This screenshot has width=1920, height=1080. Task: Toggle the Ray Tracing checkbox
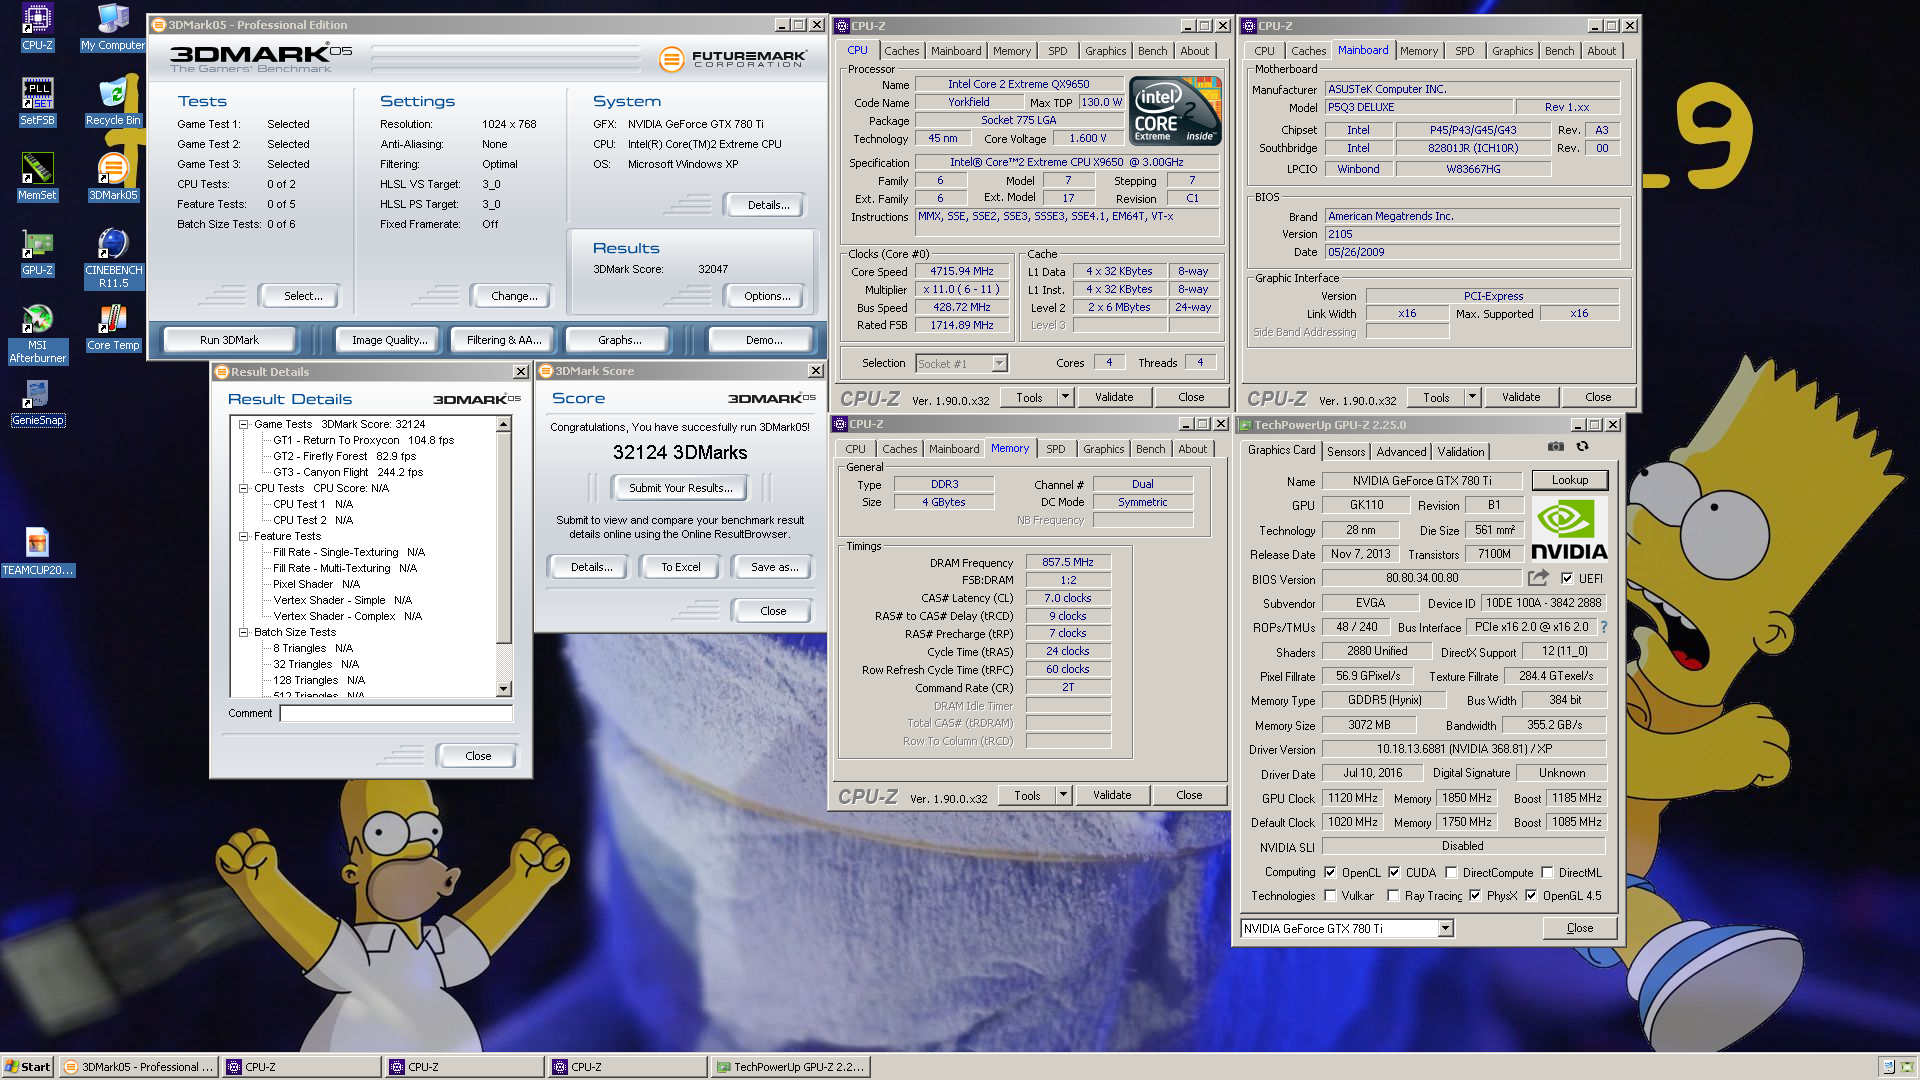click(1393, 896)
